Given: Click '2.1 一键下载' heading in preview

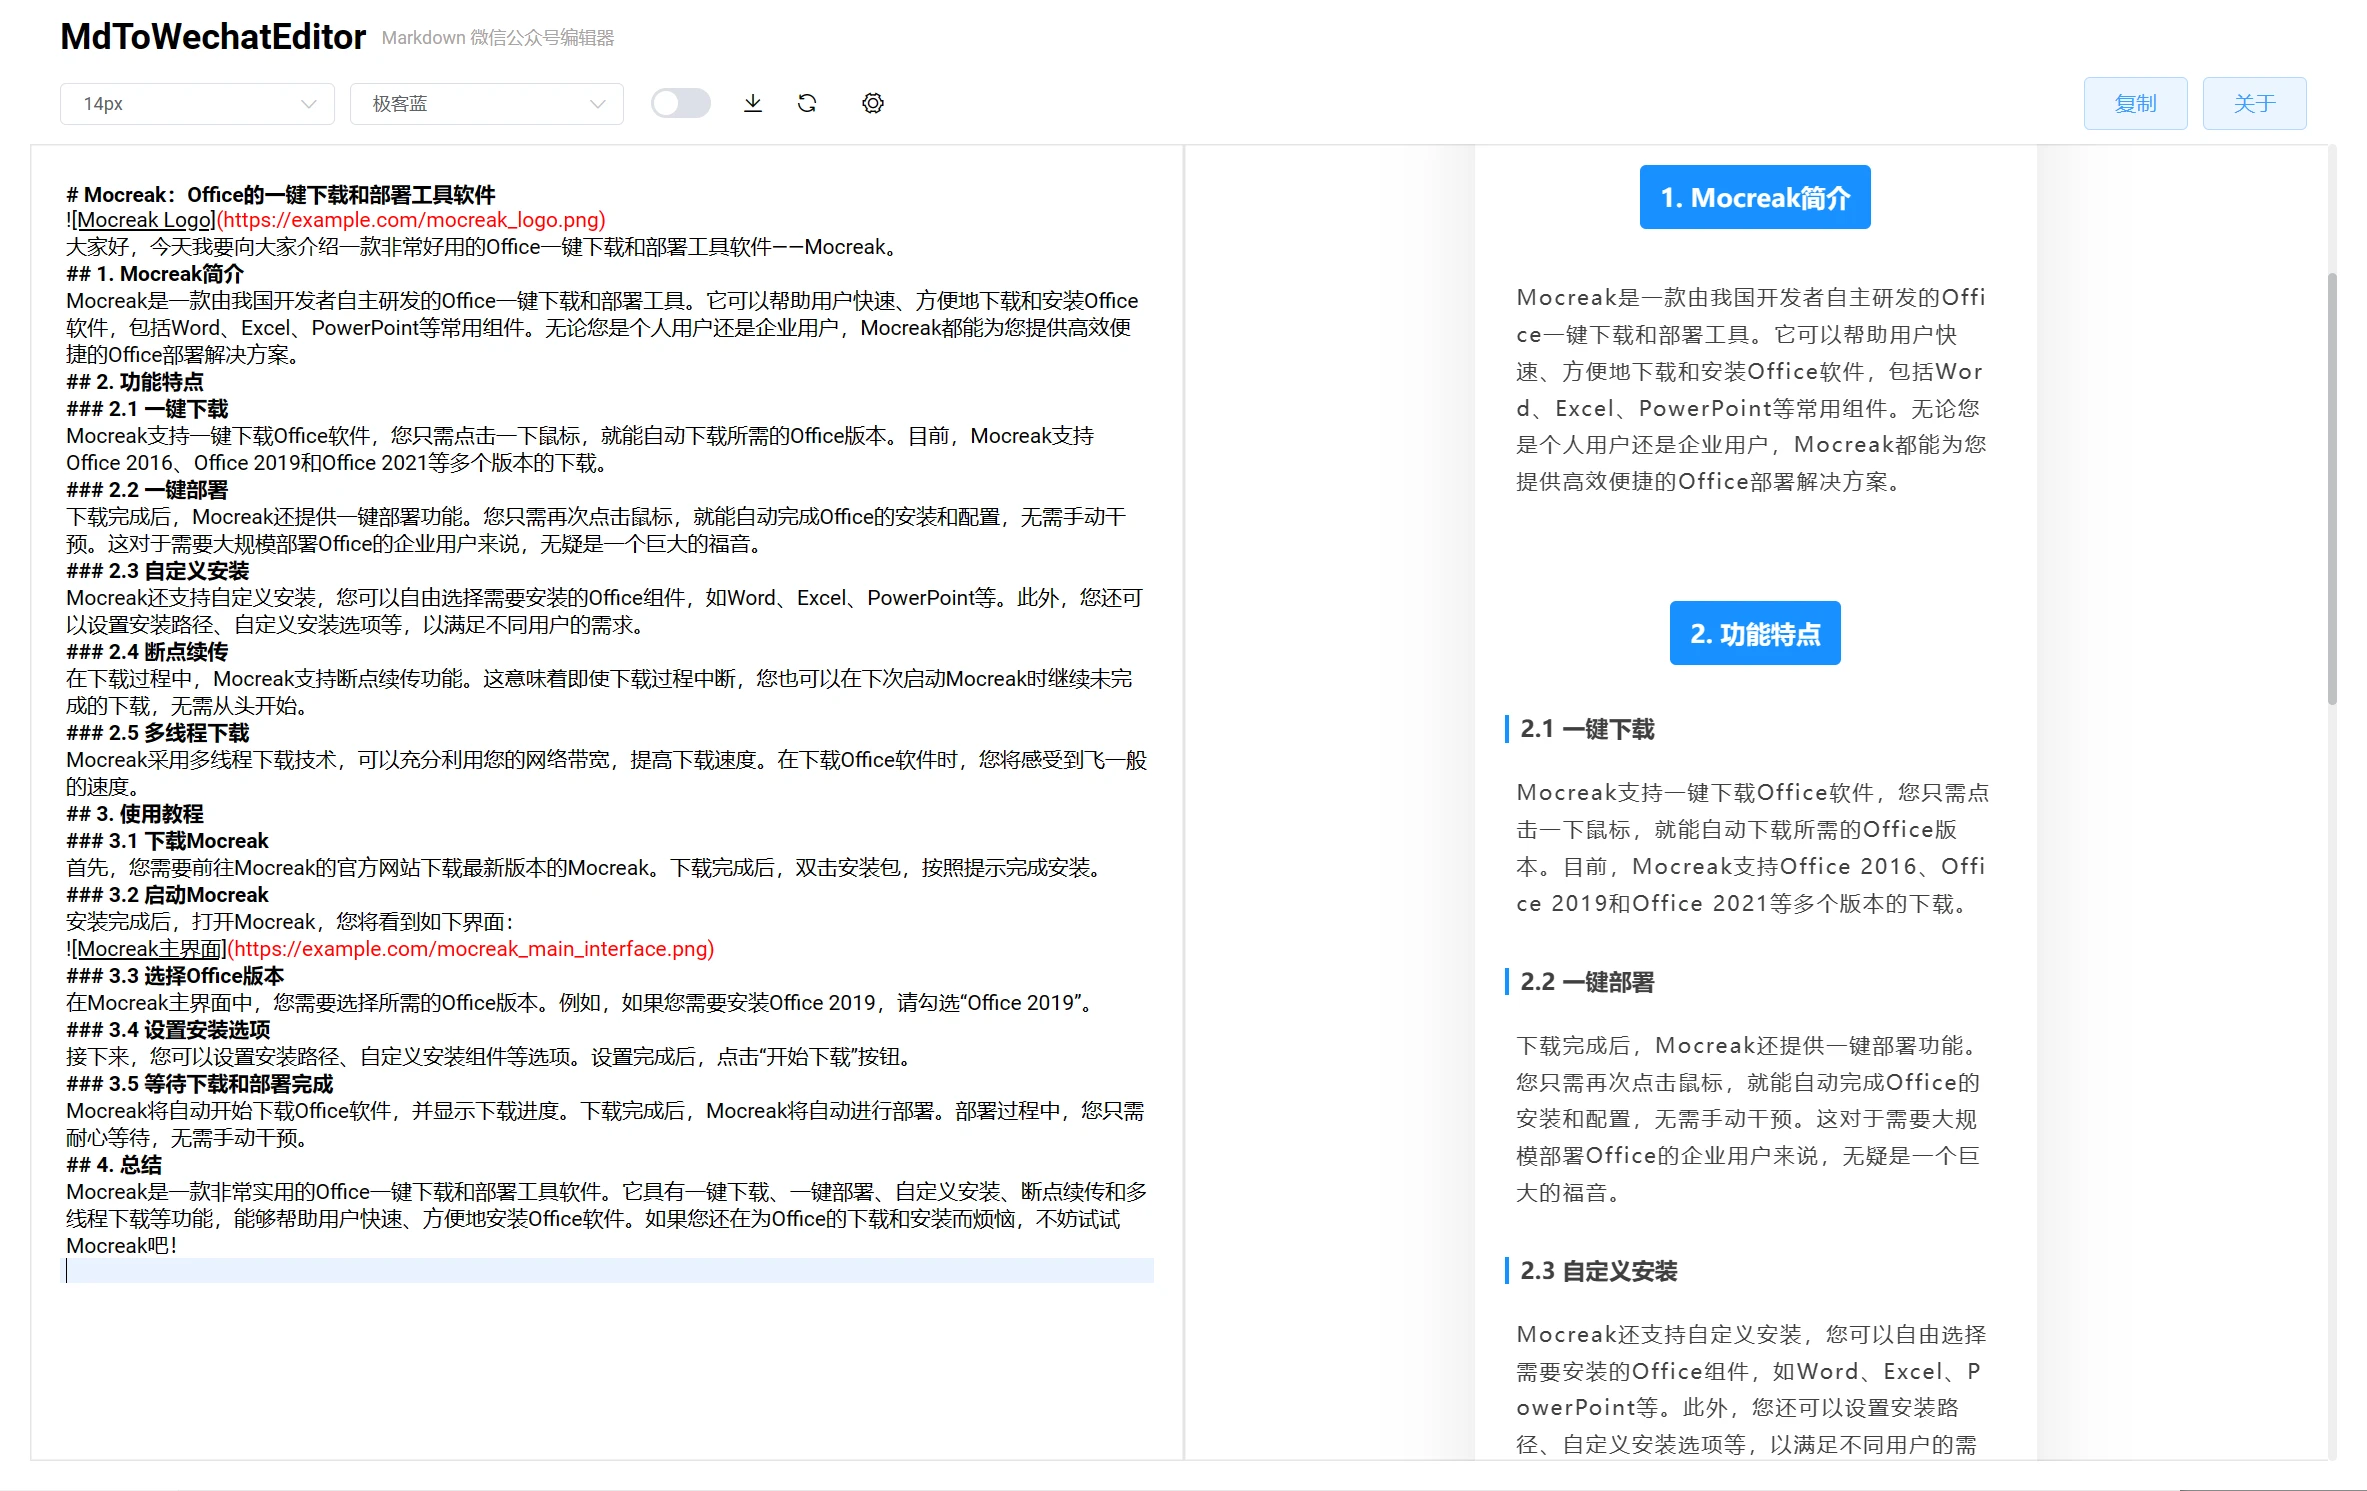Looking at the screenshot, I should (1587, 729).
